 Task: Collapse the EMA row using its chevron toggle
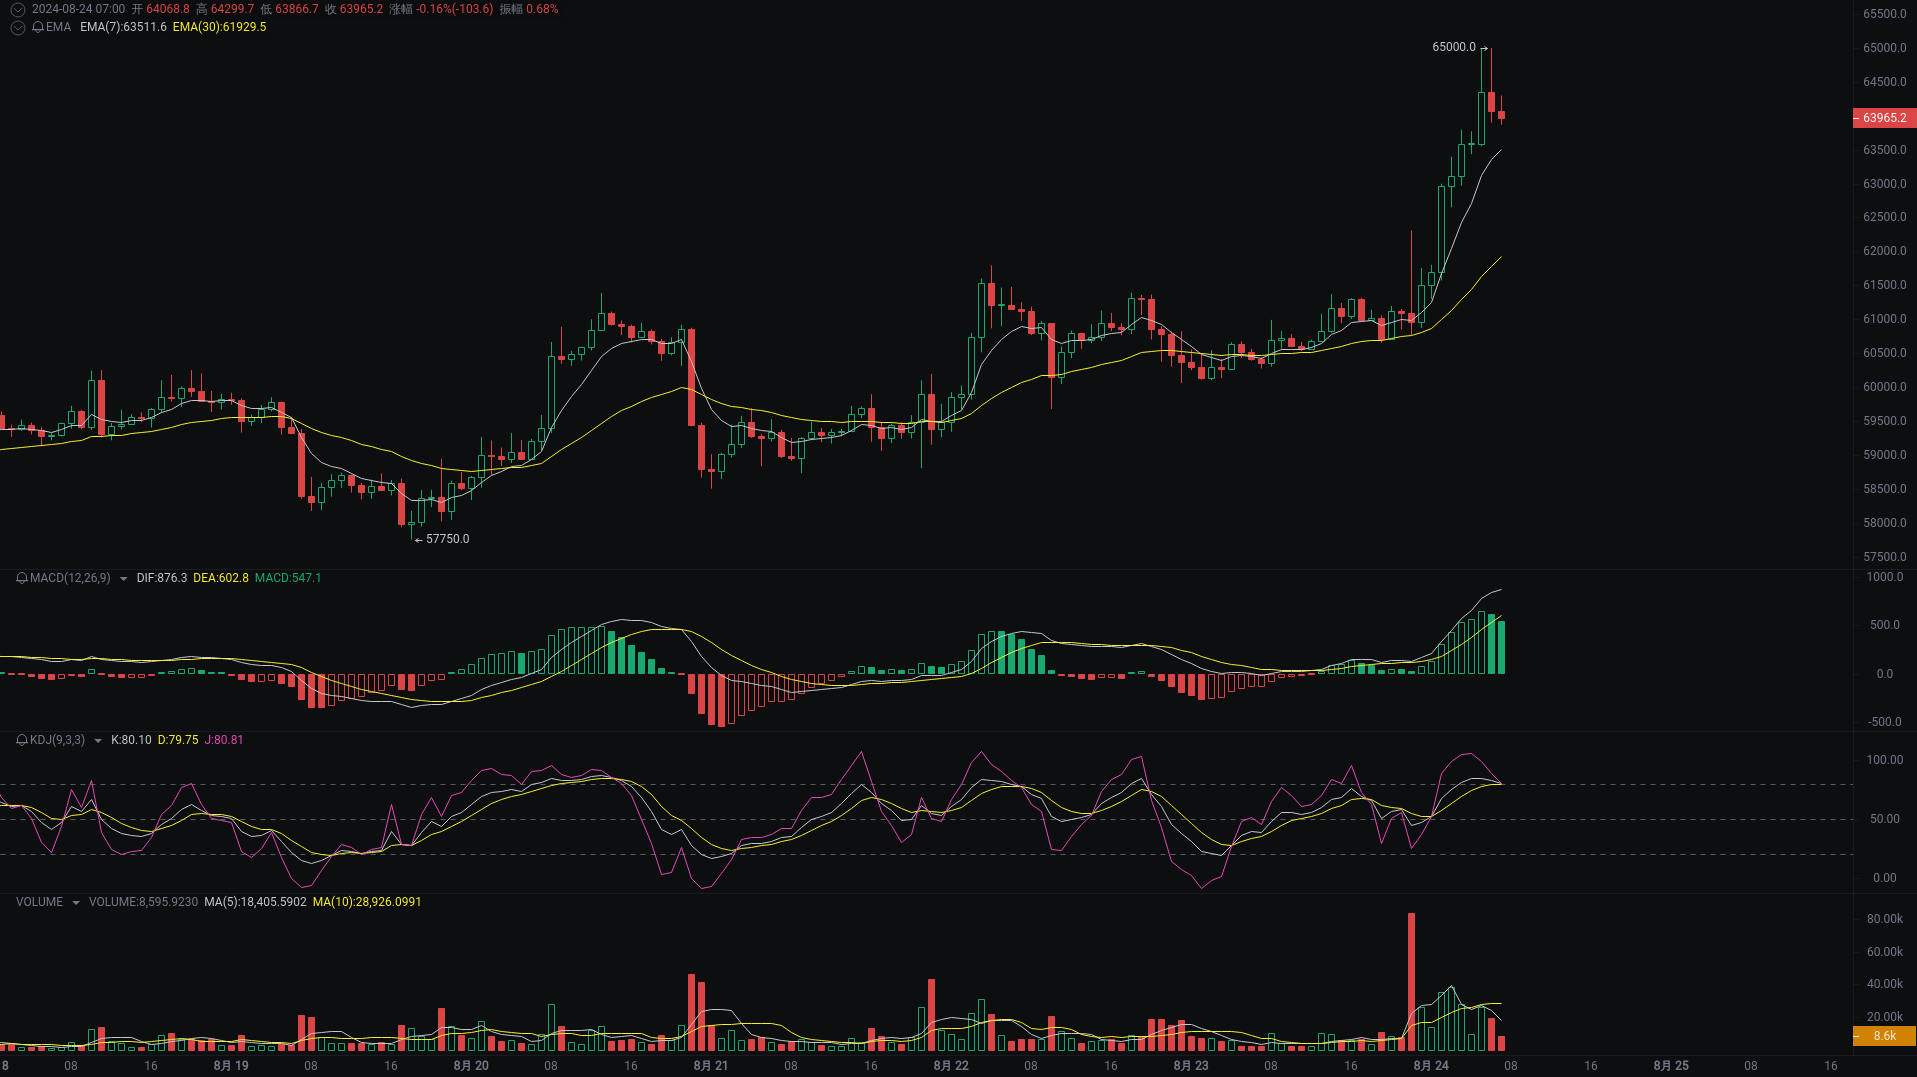pyautogui.click(x=17, y=28)
